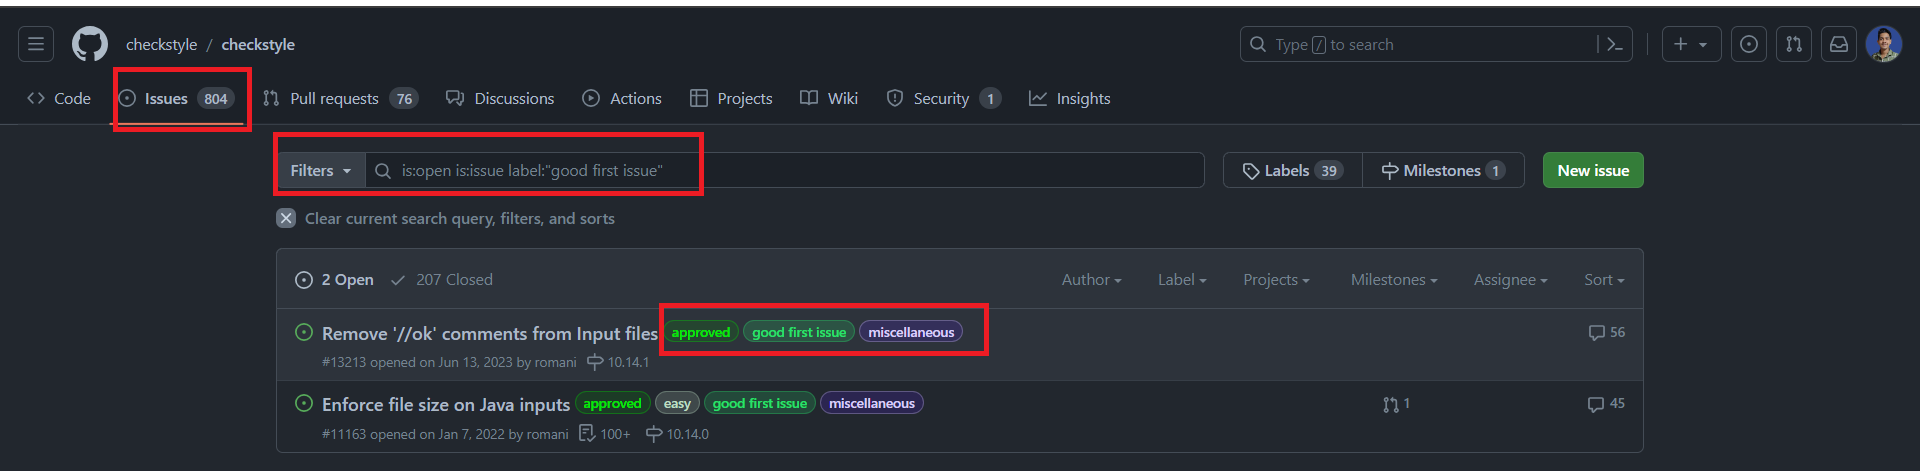
Task: Switch to the Pull requests tab
Action: [340, 98]
